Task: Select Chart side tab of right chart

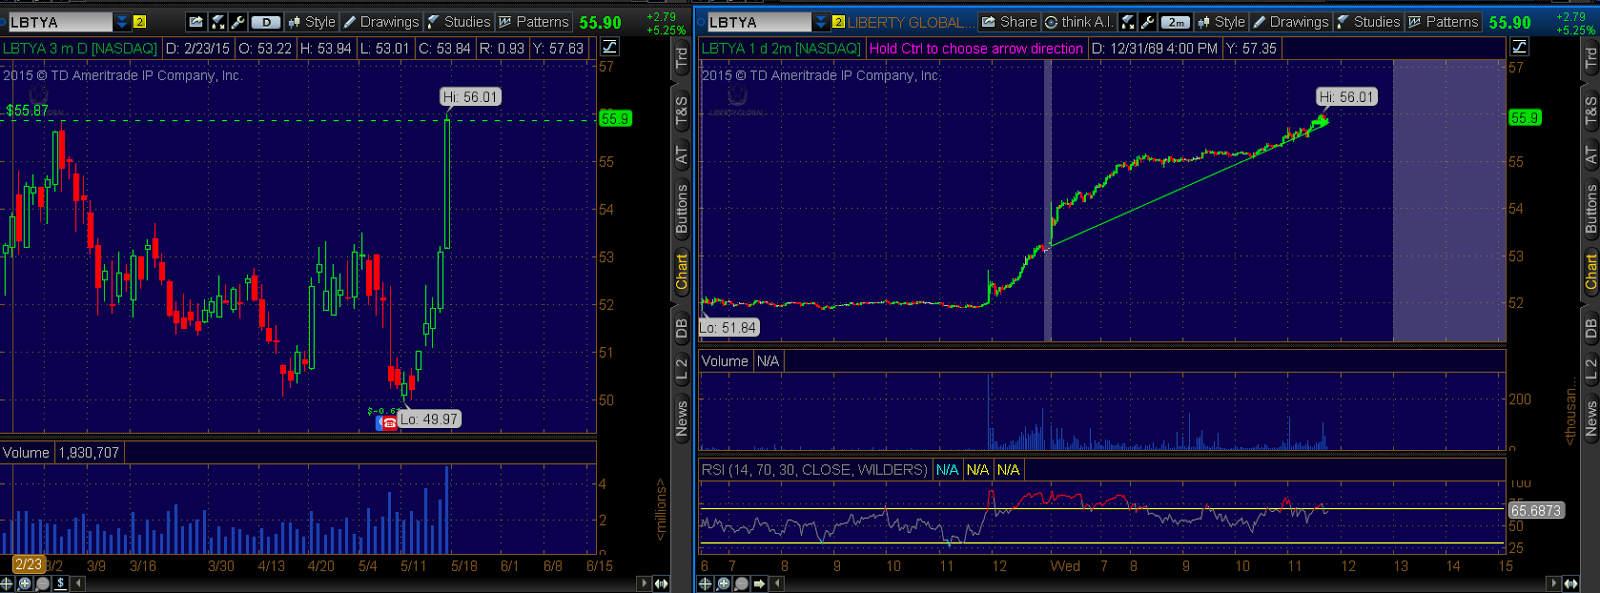Action: (1590, 272)
